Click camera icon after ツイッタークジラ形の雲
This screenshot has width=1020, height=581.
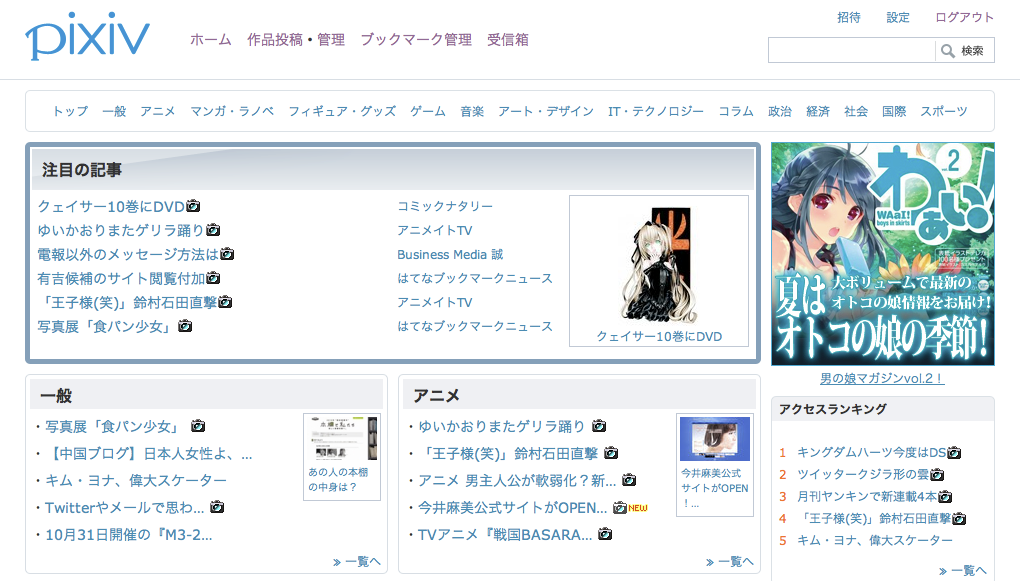pos(937,474)
